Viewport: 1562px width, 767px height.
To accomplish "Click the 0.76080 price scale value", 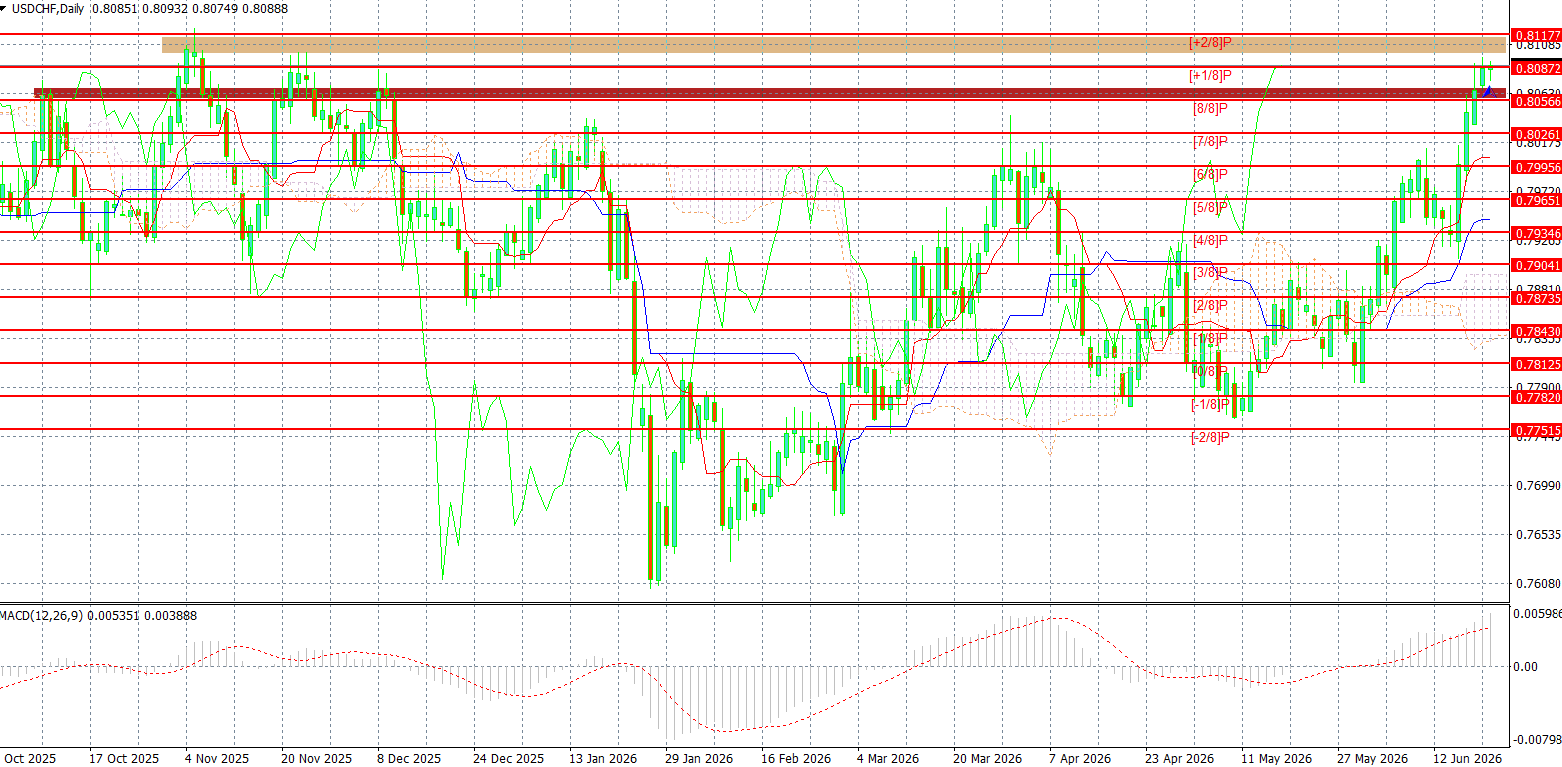I will coord(1538,584).
